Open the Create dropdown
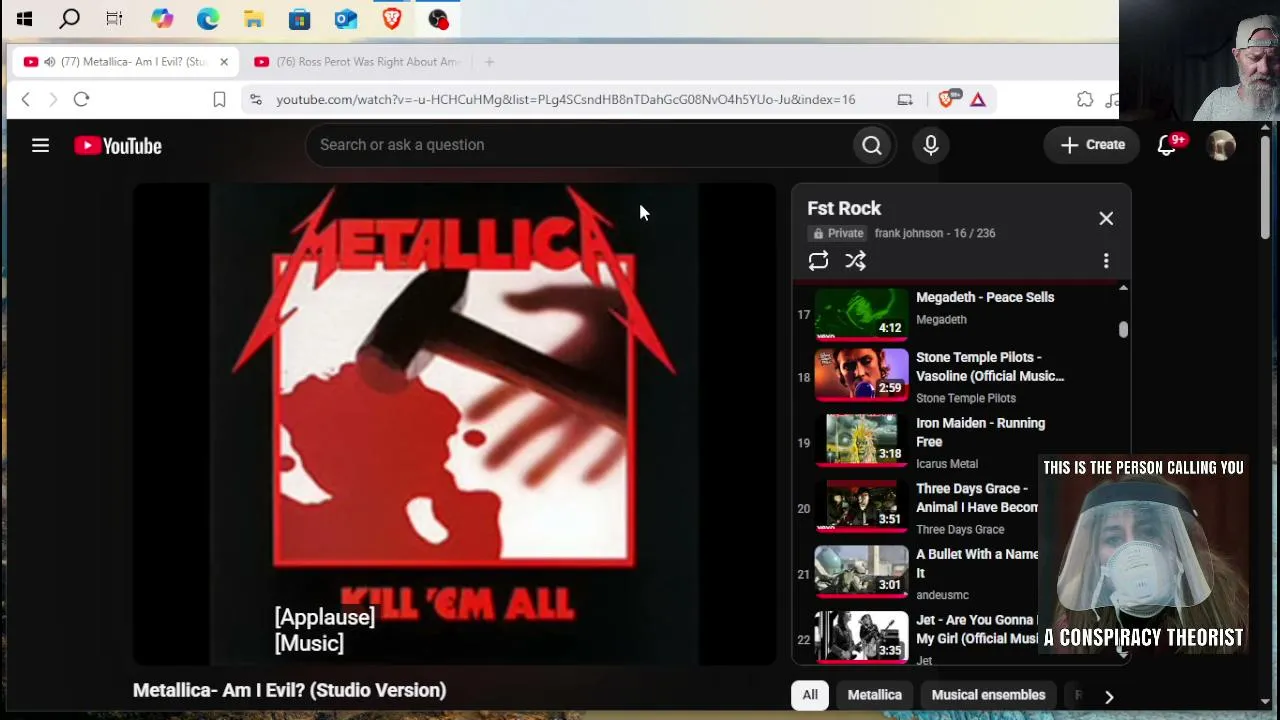 tap(1092, 145)
